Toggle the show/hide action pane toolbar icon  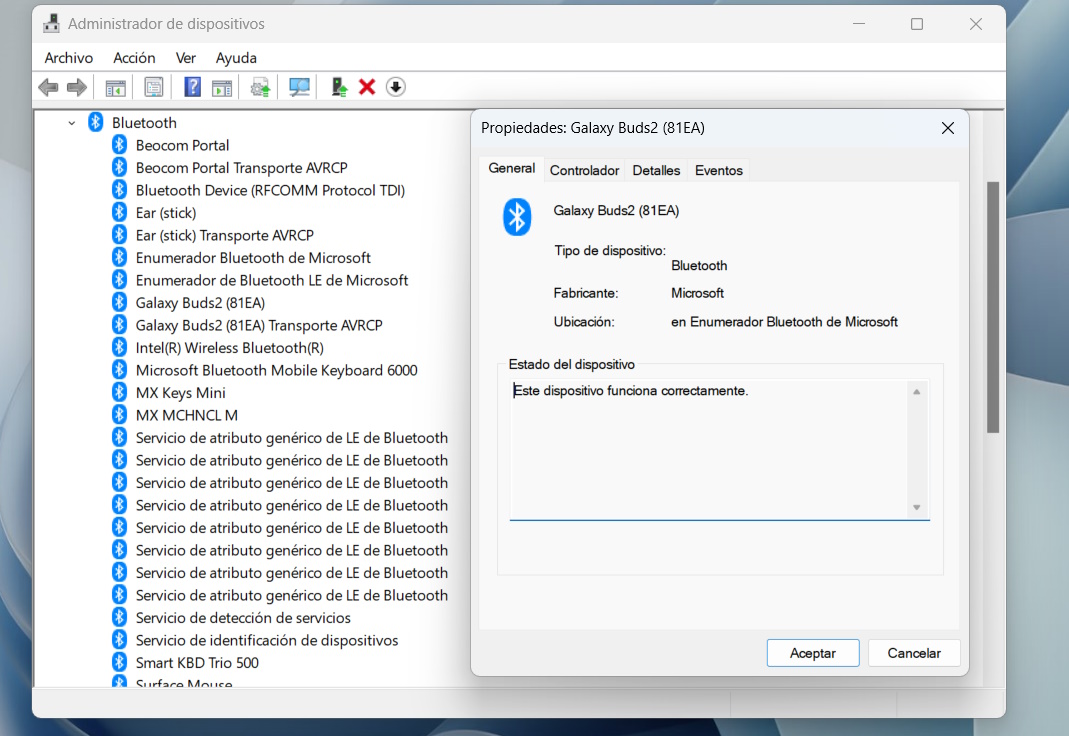(x=222, y=87)
